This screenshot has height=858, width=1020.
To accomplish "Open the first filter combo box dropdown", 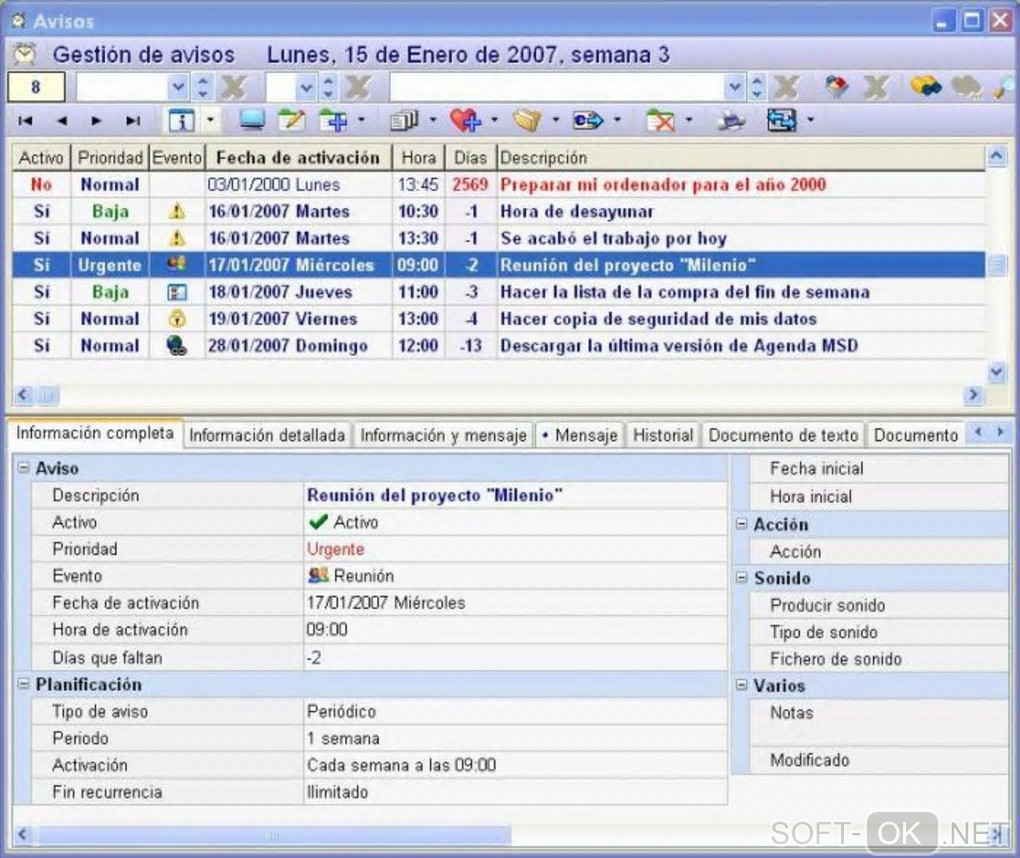I will pos(178,87).
